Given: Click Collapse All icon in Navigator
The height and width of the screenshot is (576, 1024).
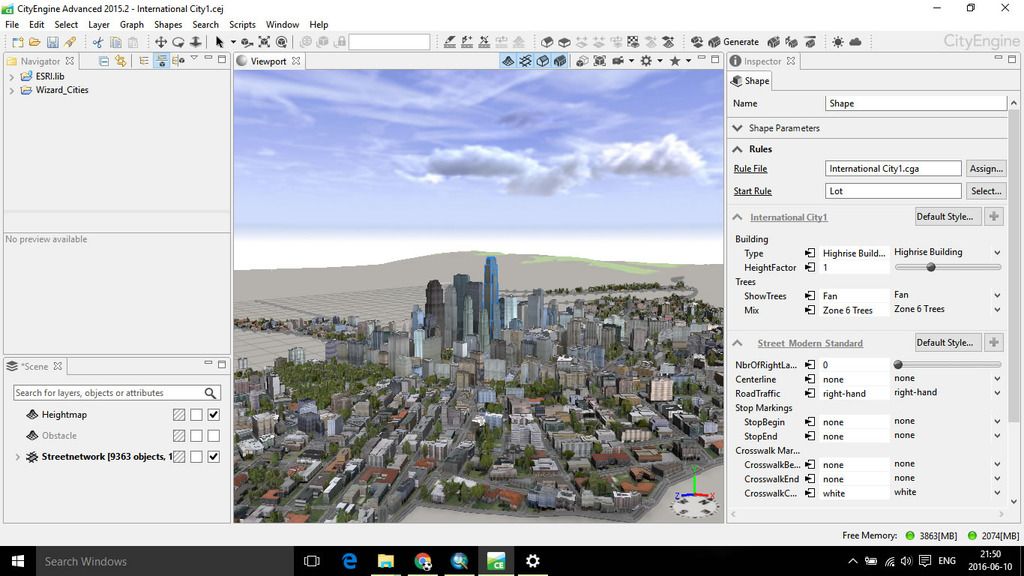Looking at the screenshot, I should coord(103,61).
